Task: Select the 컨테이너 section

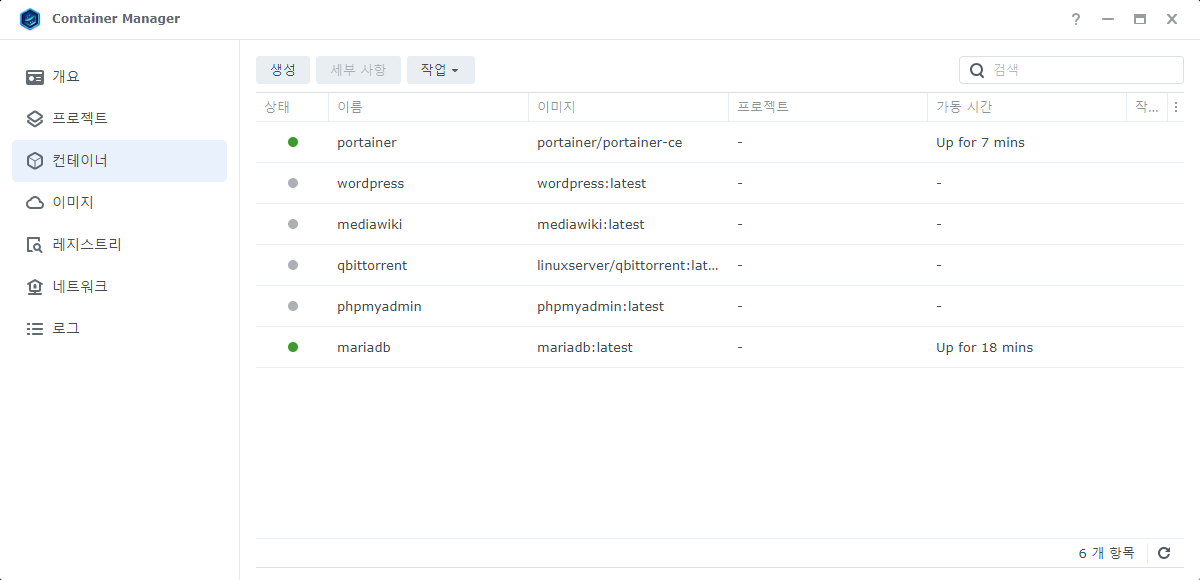Action: tap(119, 161)
